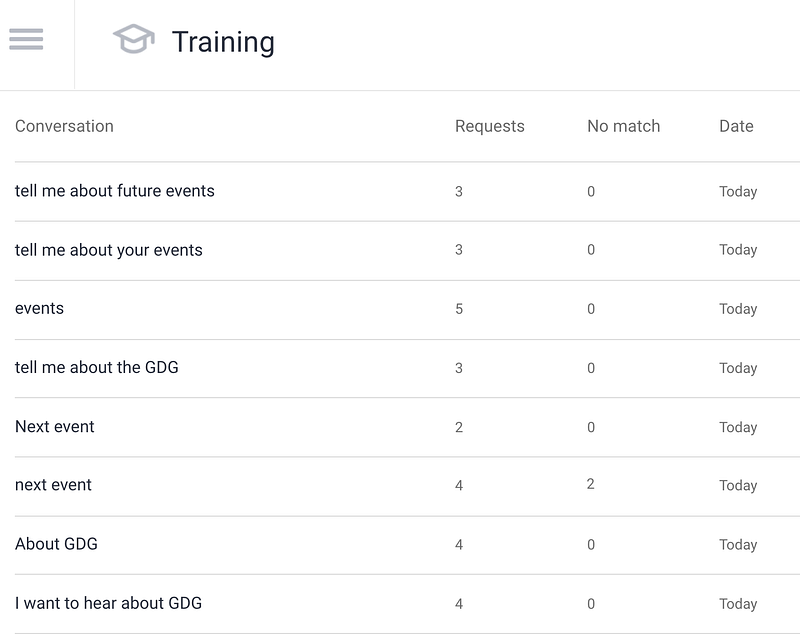Screen dimensions: 800x638
Task: Open "tell me about your events" conversation
Action: 407,251
